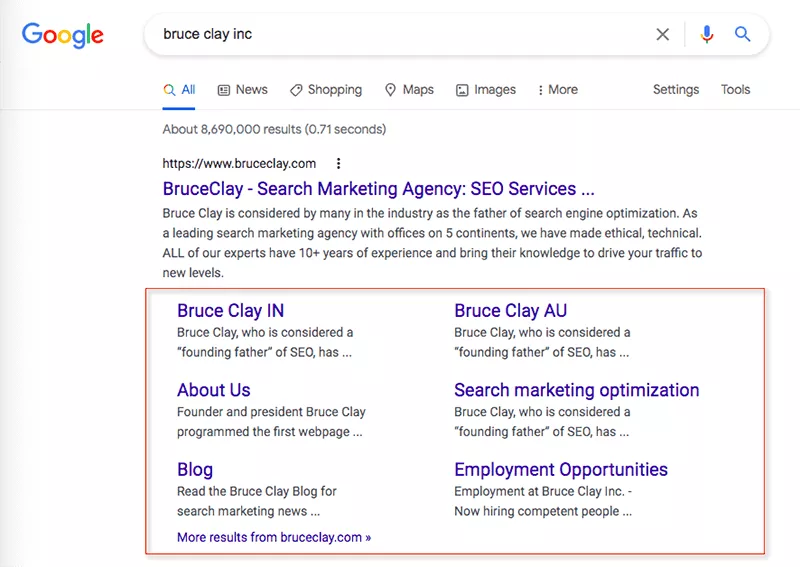Open the Bruce Clay IN sitelink
Screen dimensions: 800x567
coord(230,311)
